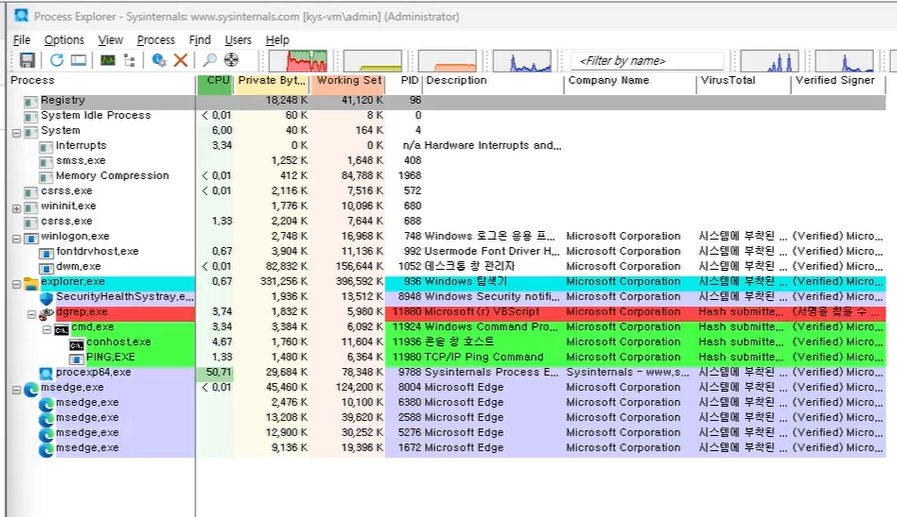Open the Users menu

pos(238,40)
